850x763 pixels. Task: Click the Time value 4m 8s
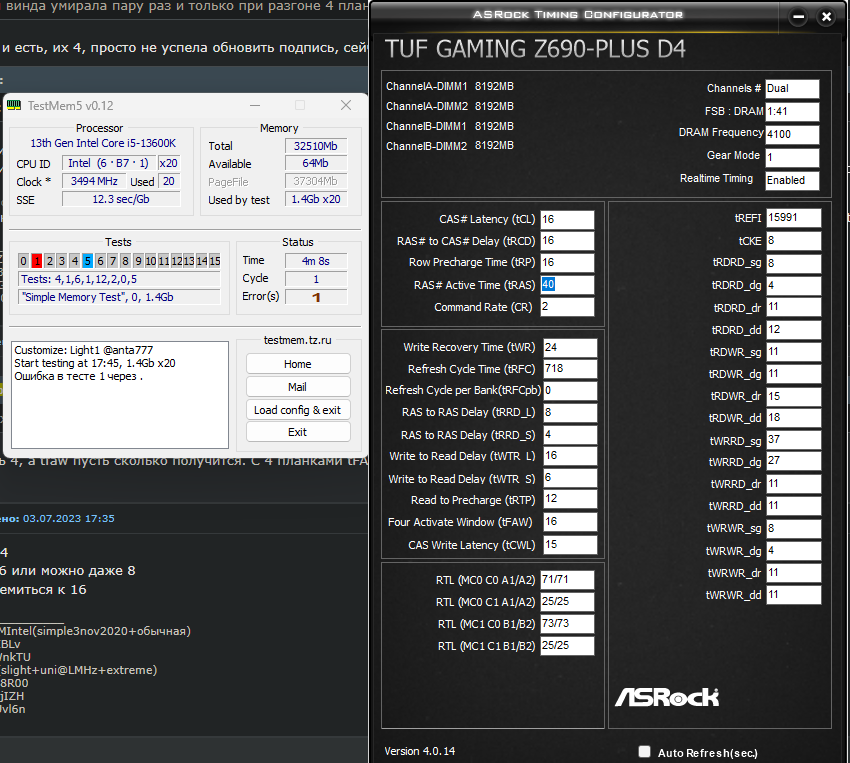tap(316, 261)
